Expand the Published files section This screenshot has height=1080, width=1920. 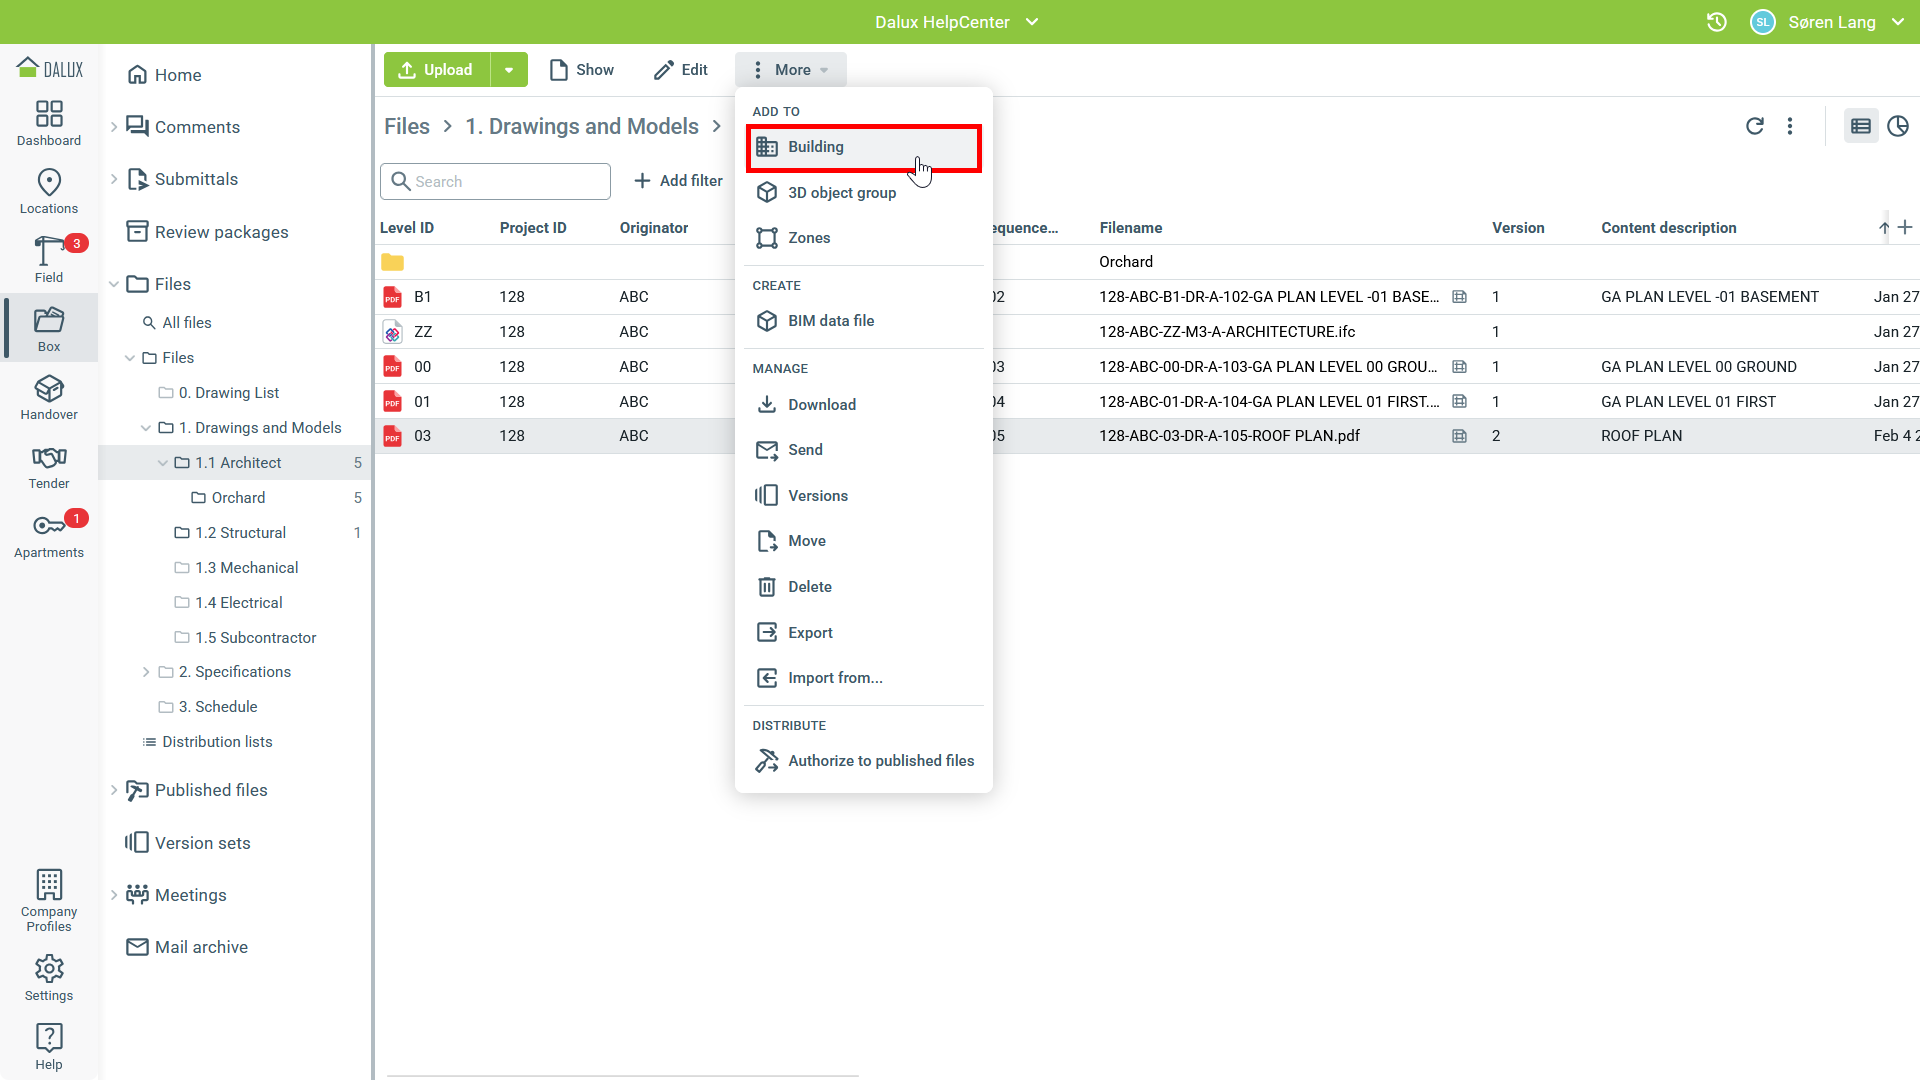(114, 790)
